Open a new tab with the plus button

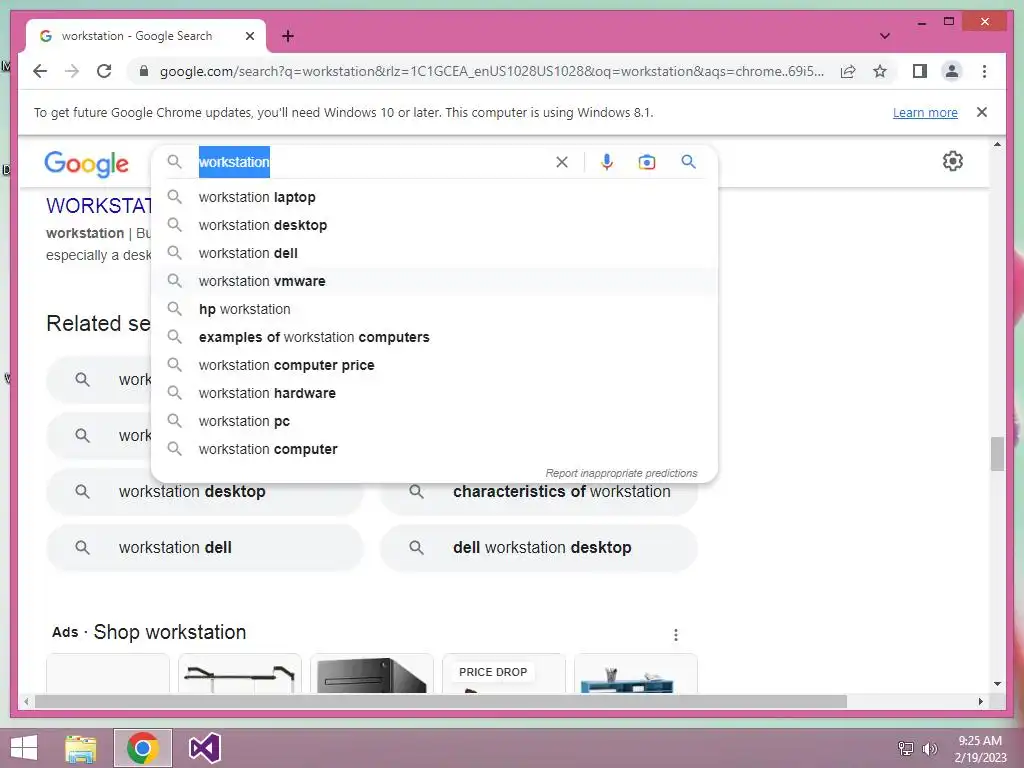pyautogui.click(x=288, y=36)
